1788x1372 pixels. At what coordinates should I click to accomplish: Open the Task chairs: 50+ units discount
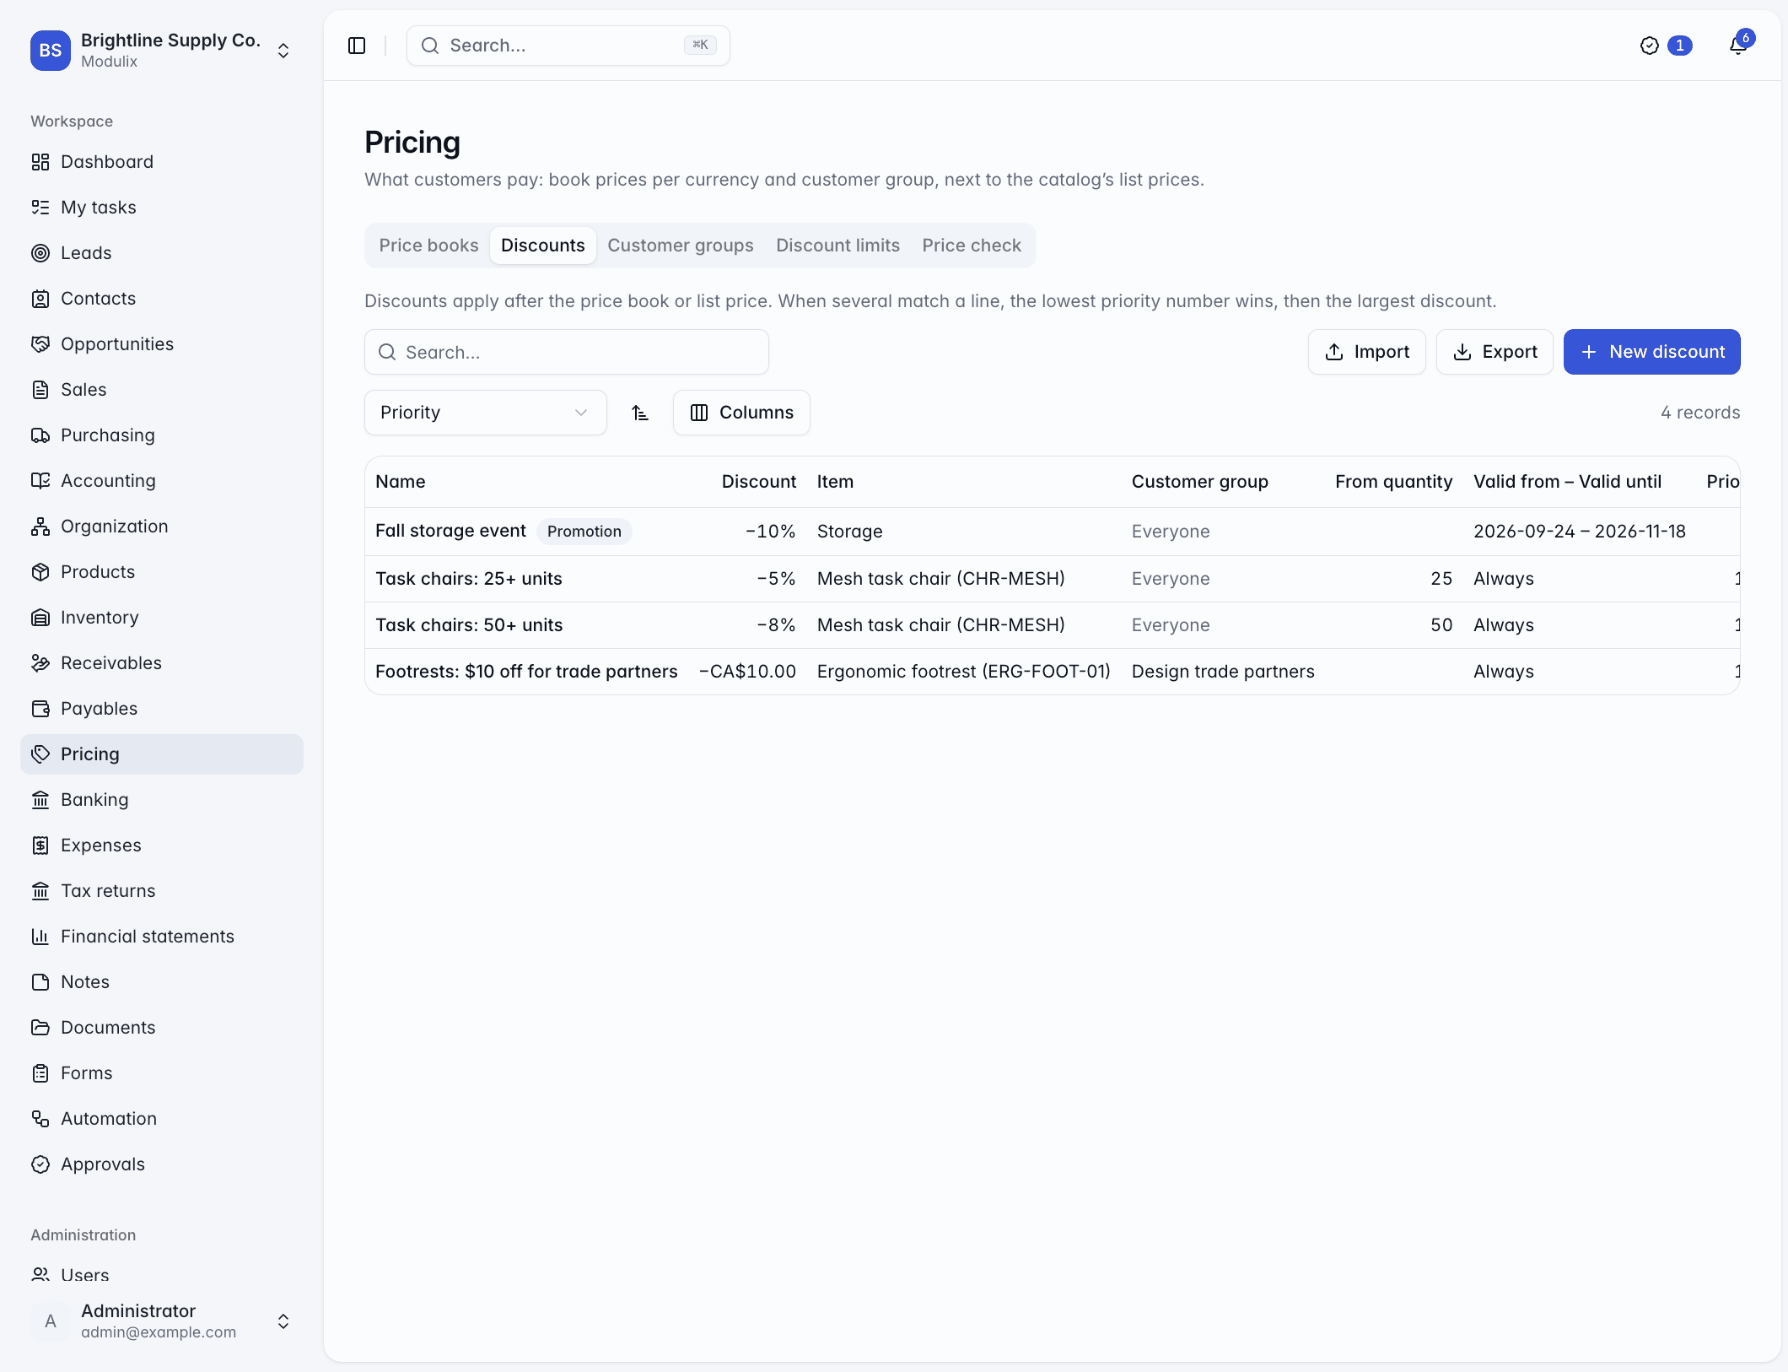tap(1052, 625)
